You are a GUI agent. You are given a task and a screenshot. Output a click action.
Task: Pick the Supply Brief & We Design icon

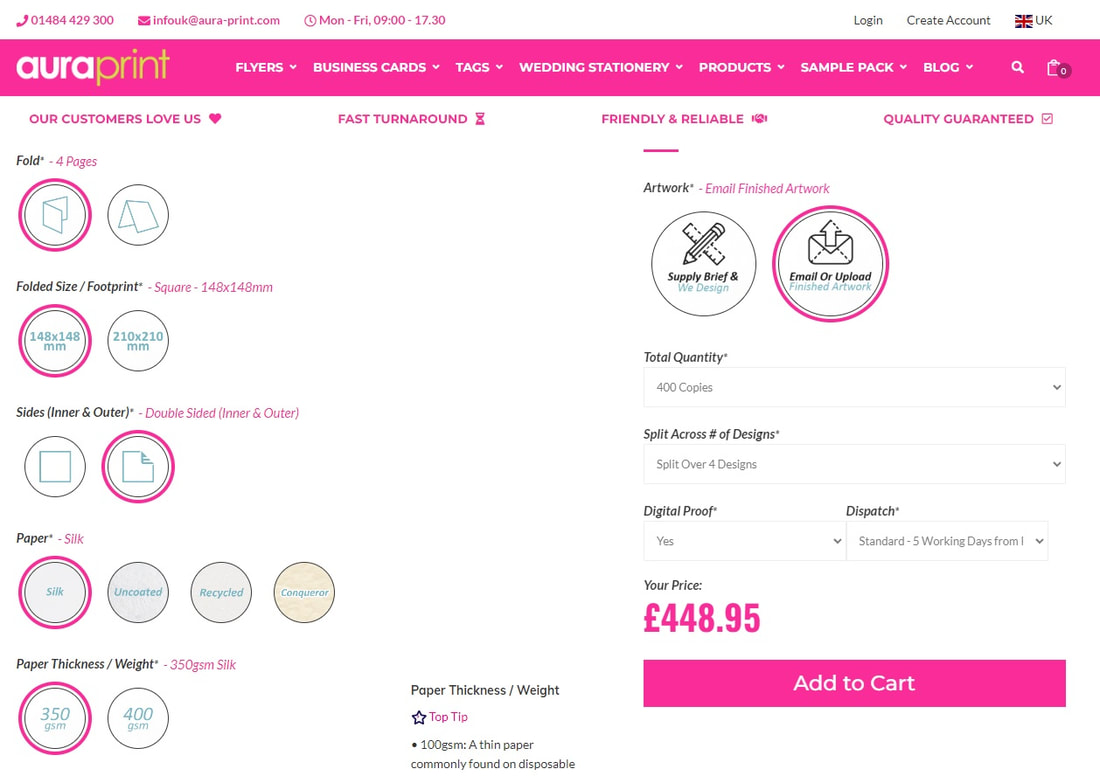point(703,264)
